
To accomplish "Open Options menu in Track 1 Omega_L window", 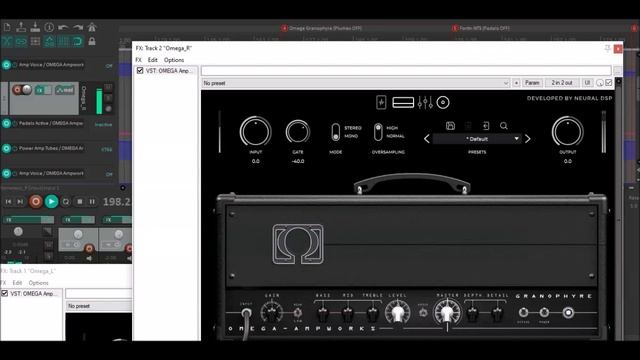I will [38, 283].
